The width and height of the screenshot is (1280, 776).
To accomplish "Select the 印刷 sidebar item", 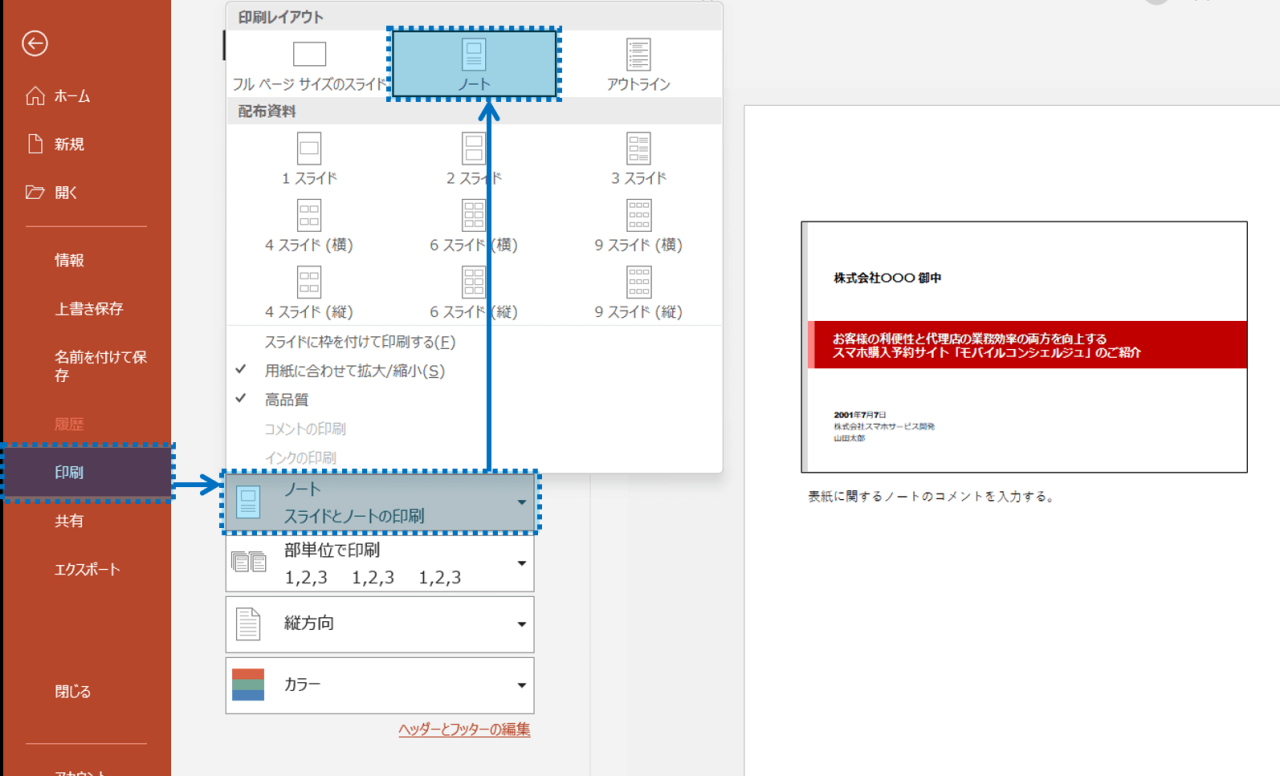I will click(88, 472).
